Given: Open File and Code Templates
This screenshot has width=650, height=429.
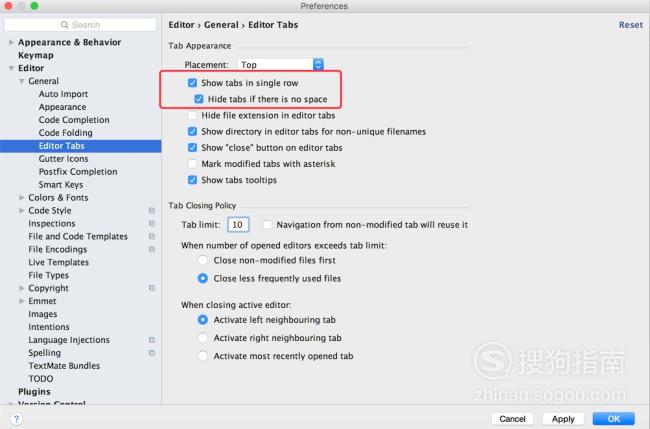Looking at the screenshot, I should [x=78, y=236].
